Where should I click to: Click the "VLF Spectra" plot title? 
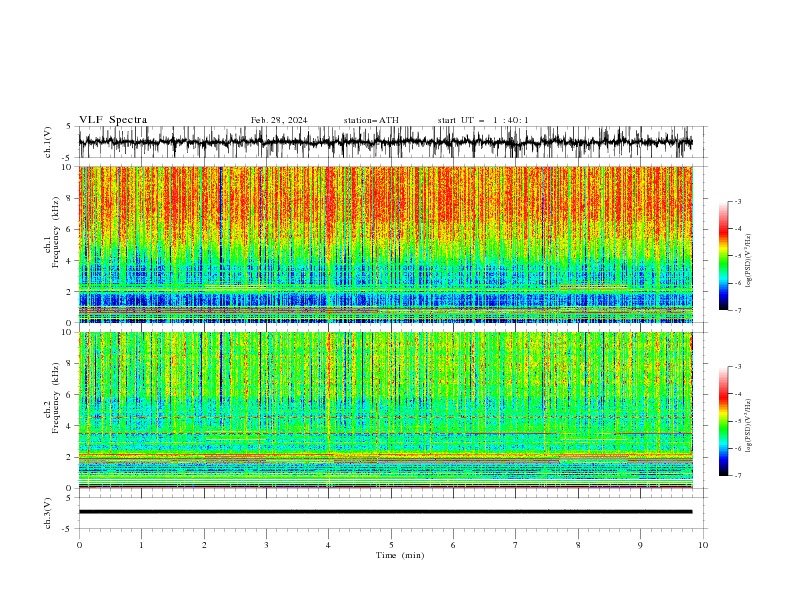click(x=113, y=120)
